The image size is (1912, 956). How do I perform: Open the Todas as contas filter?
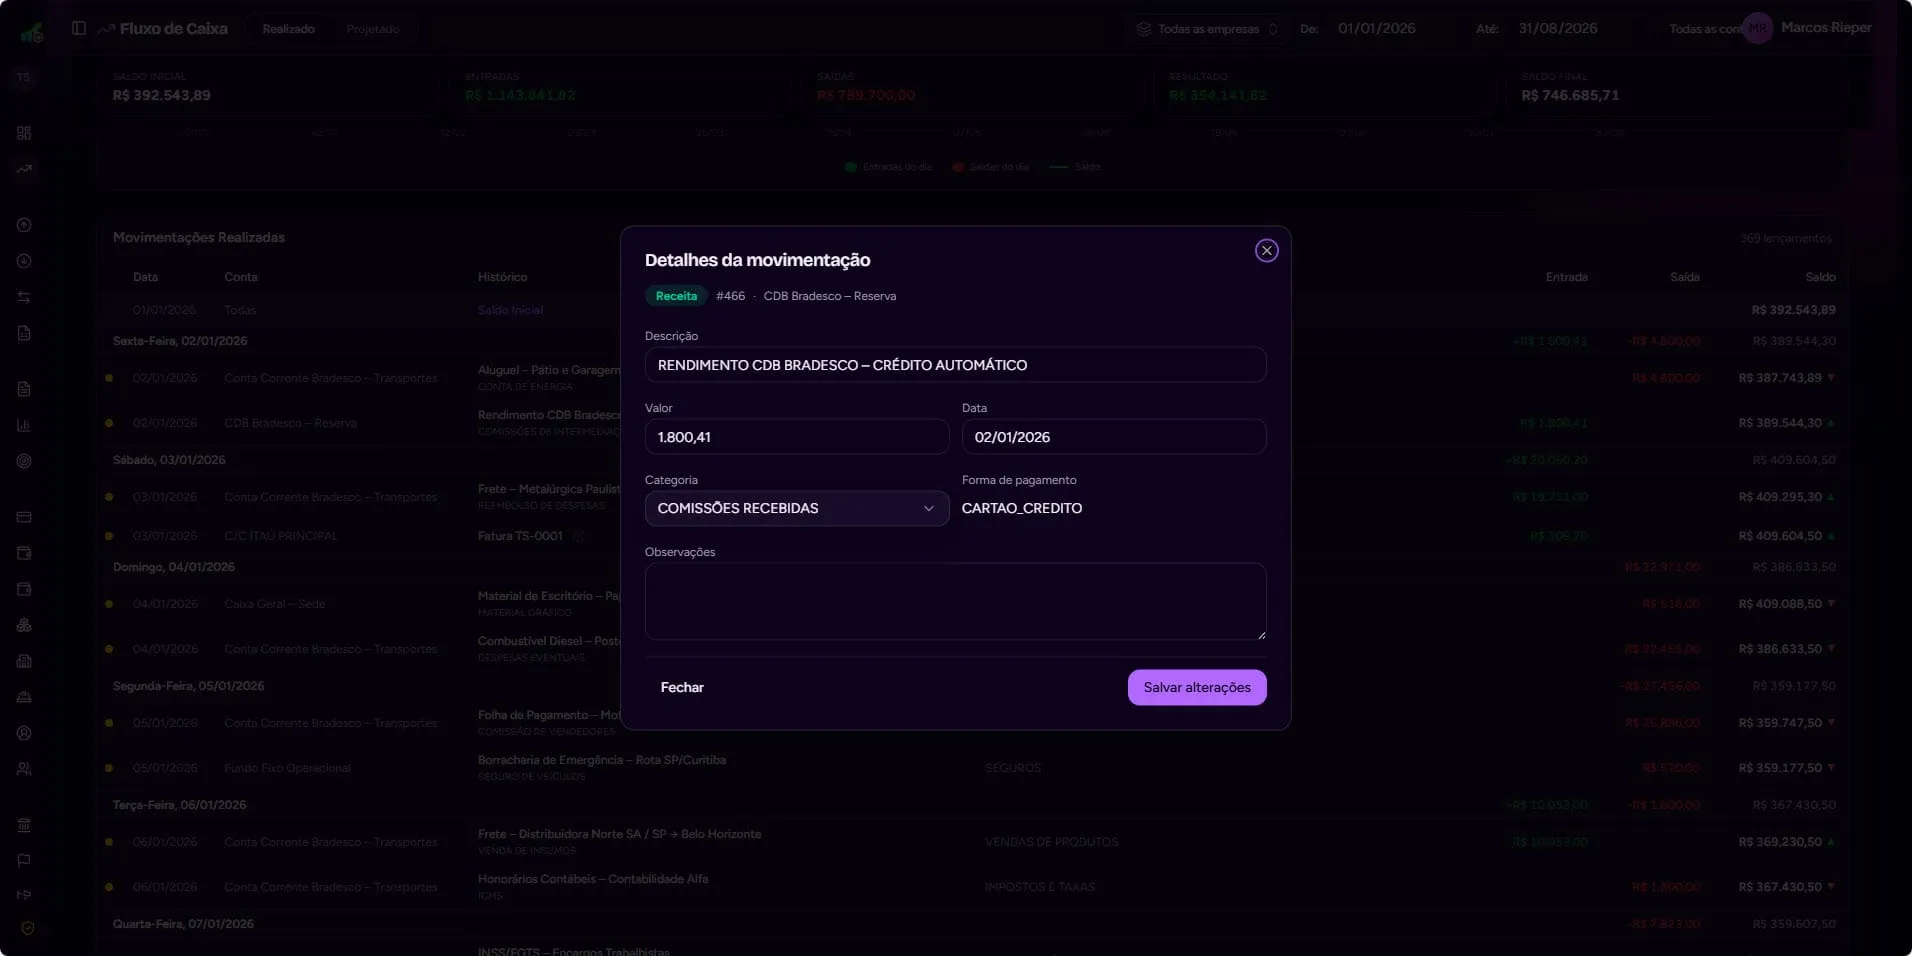click(1703, 29)
